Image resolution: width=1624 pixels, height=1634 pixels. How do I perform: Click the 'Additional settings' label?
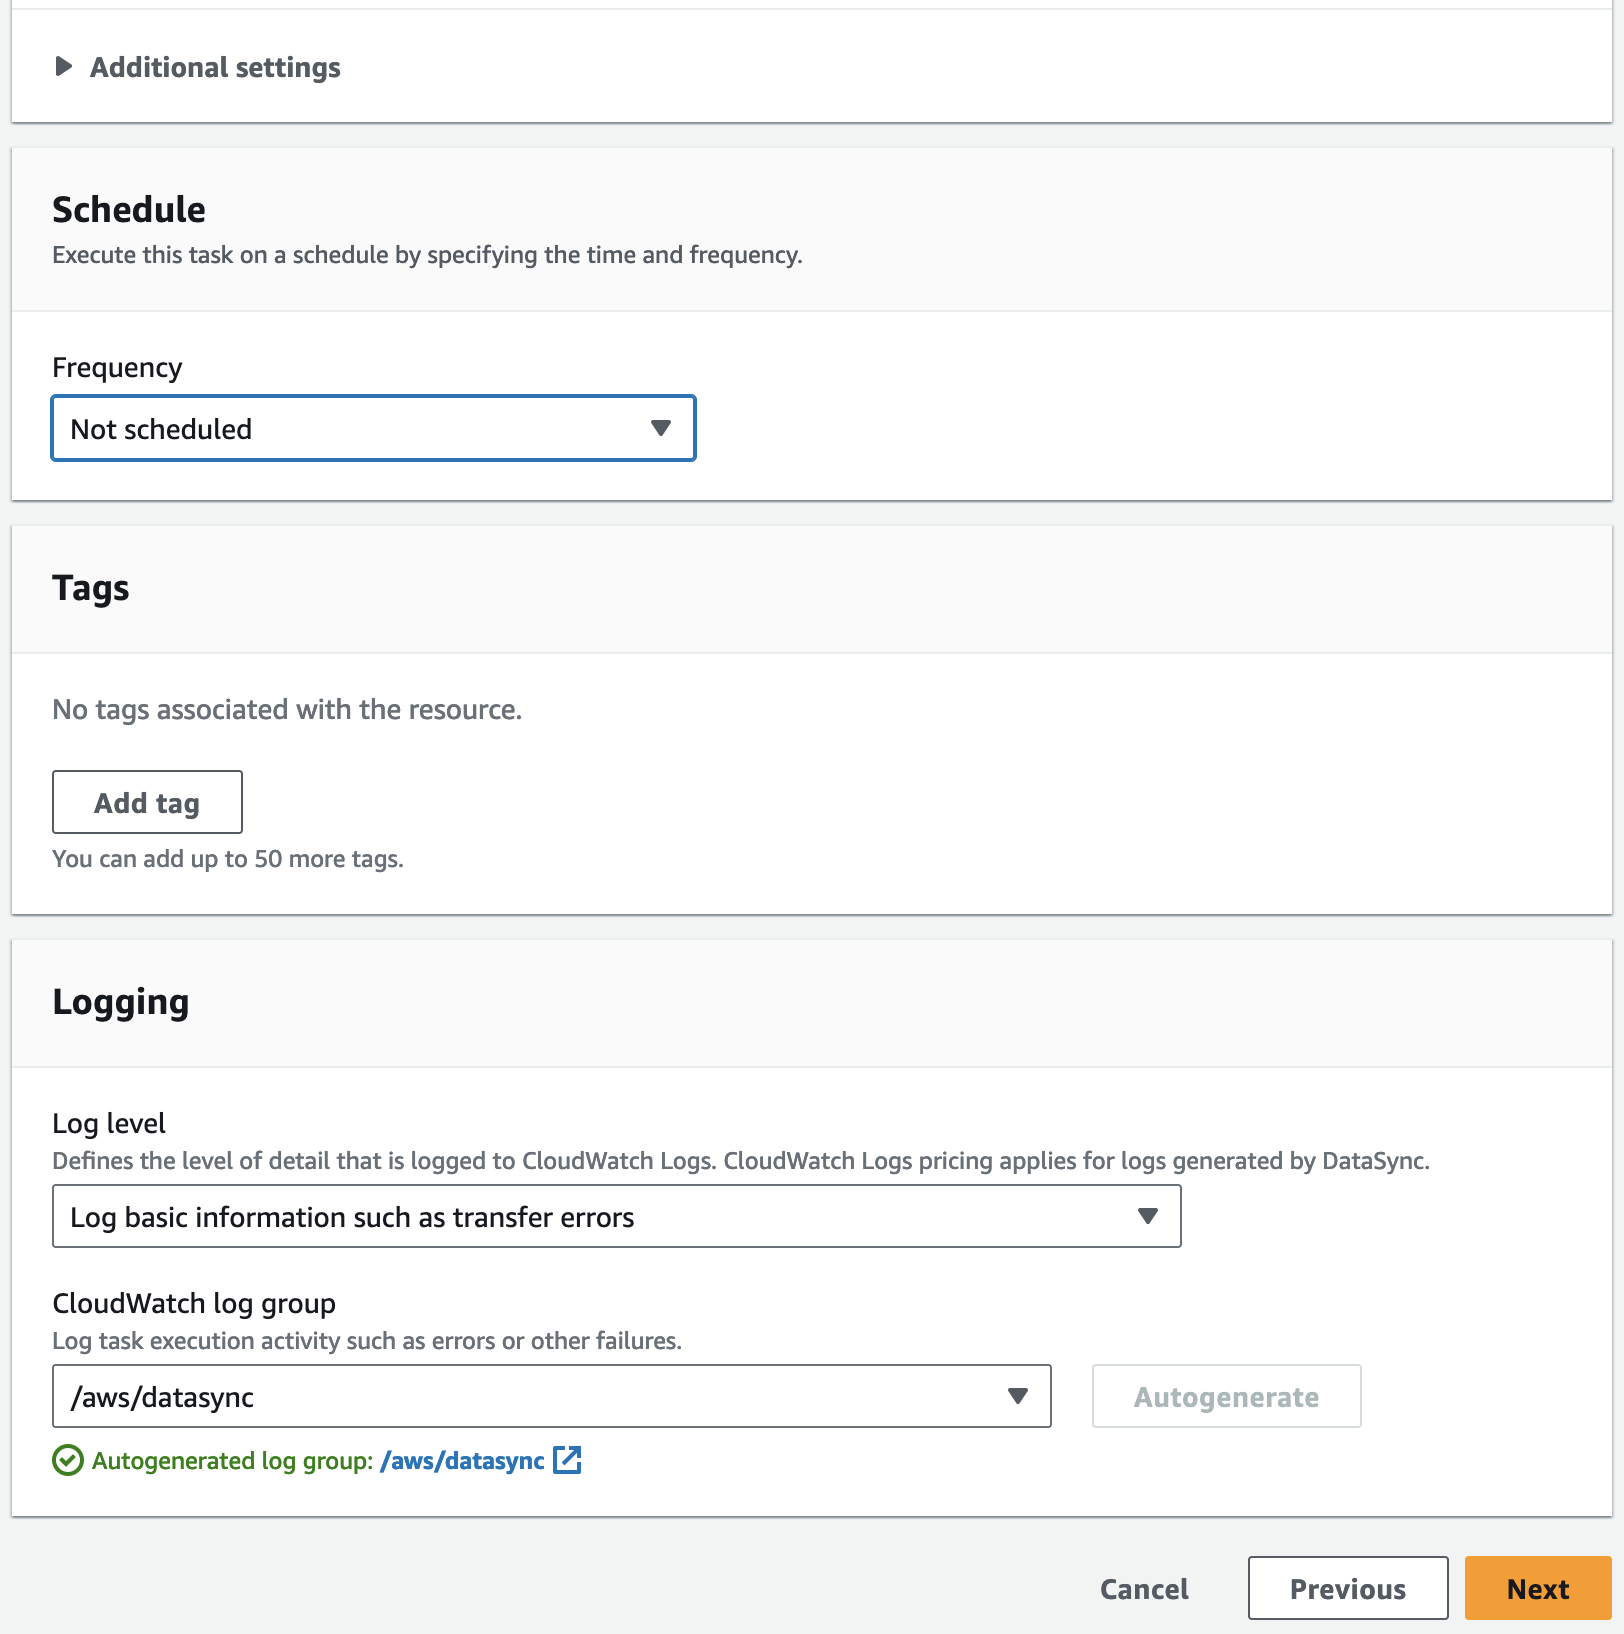215,67
